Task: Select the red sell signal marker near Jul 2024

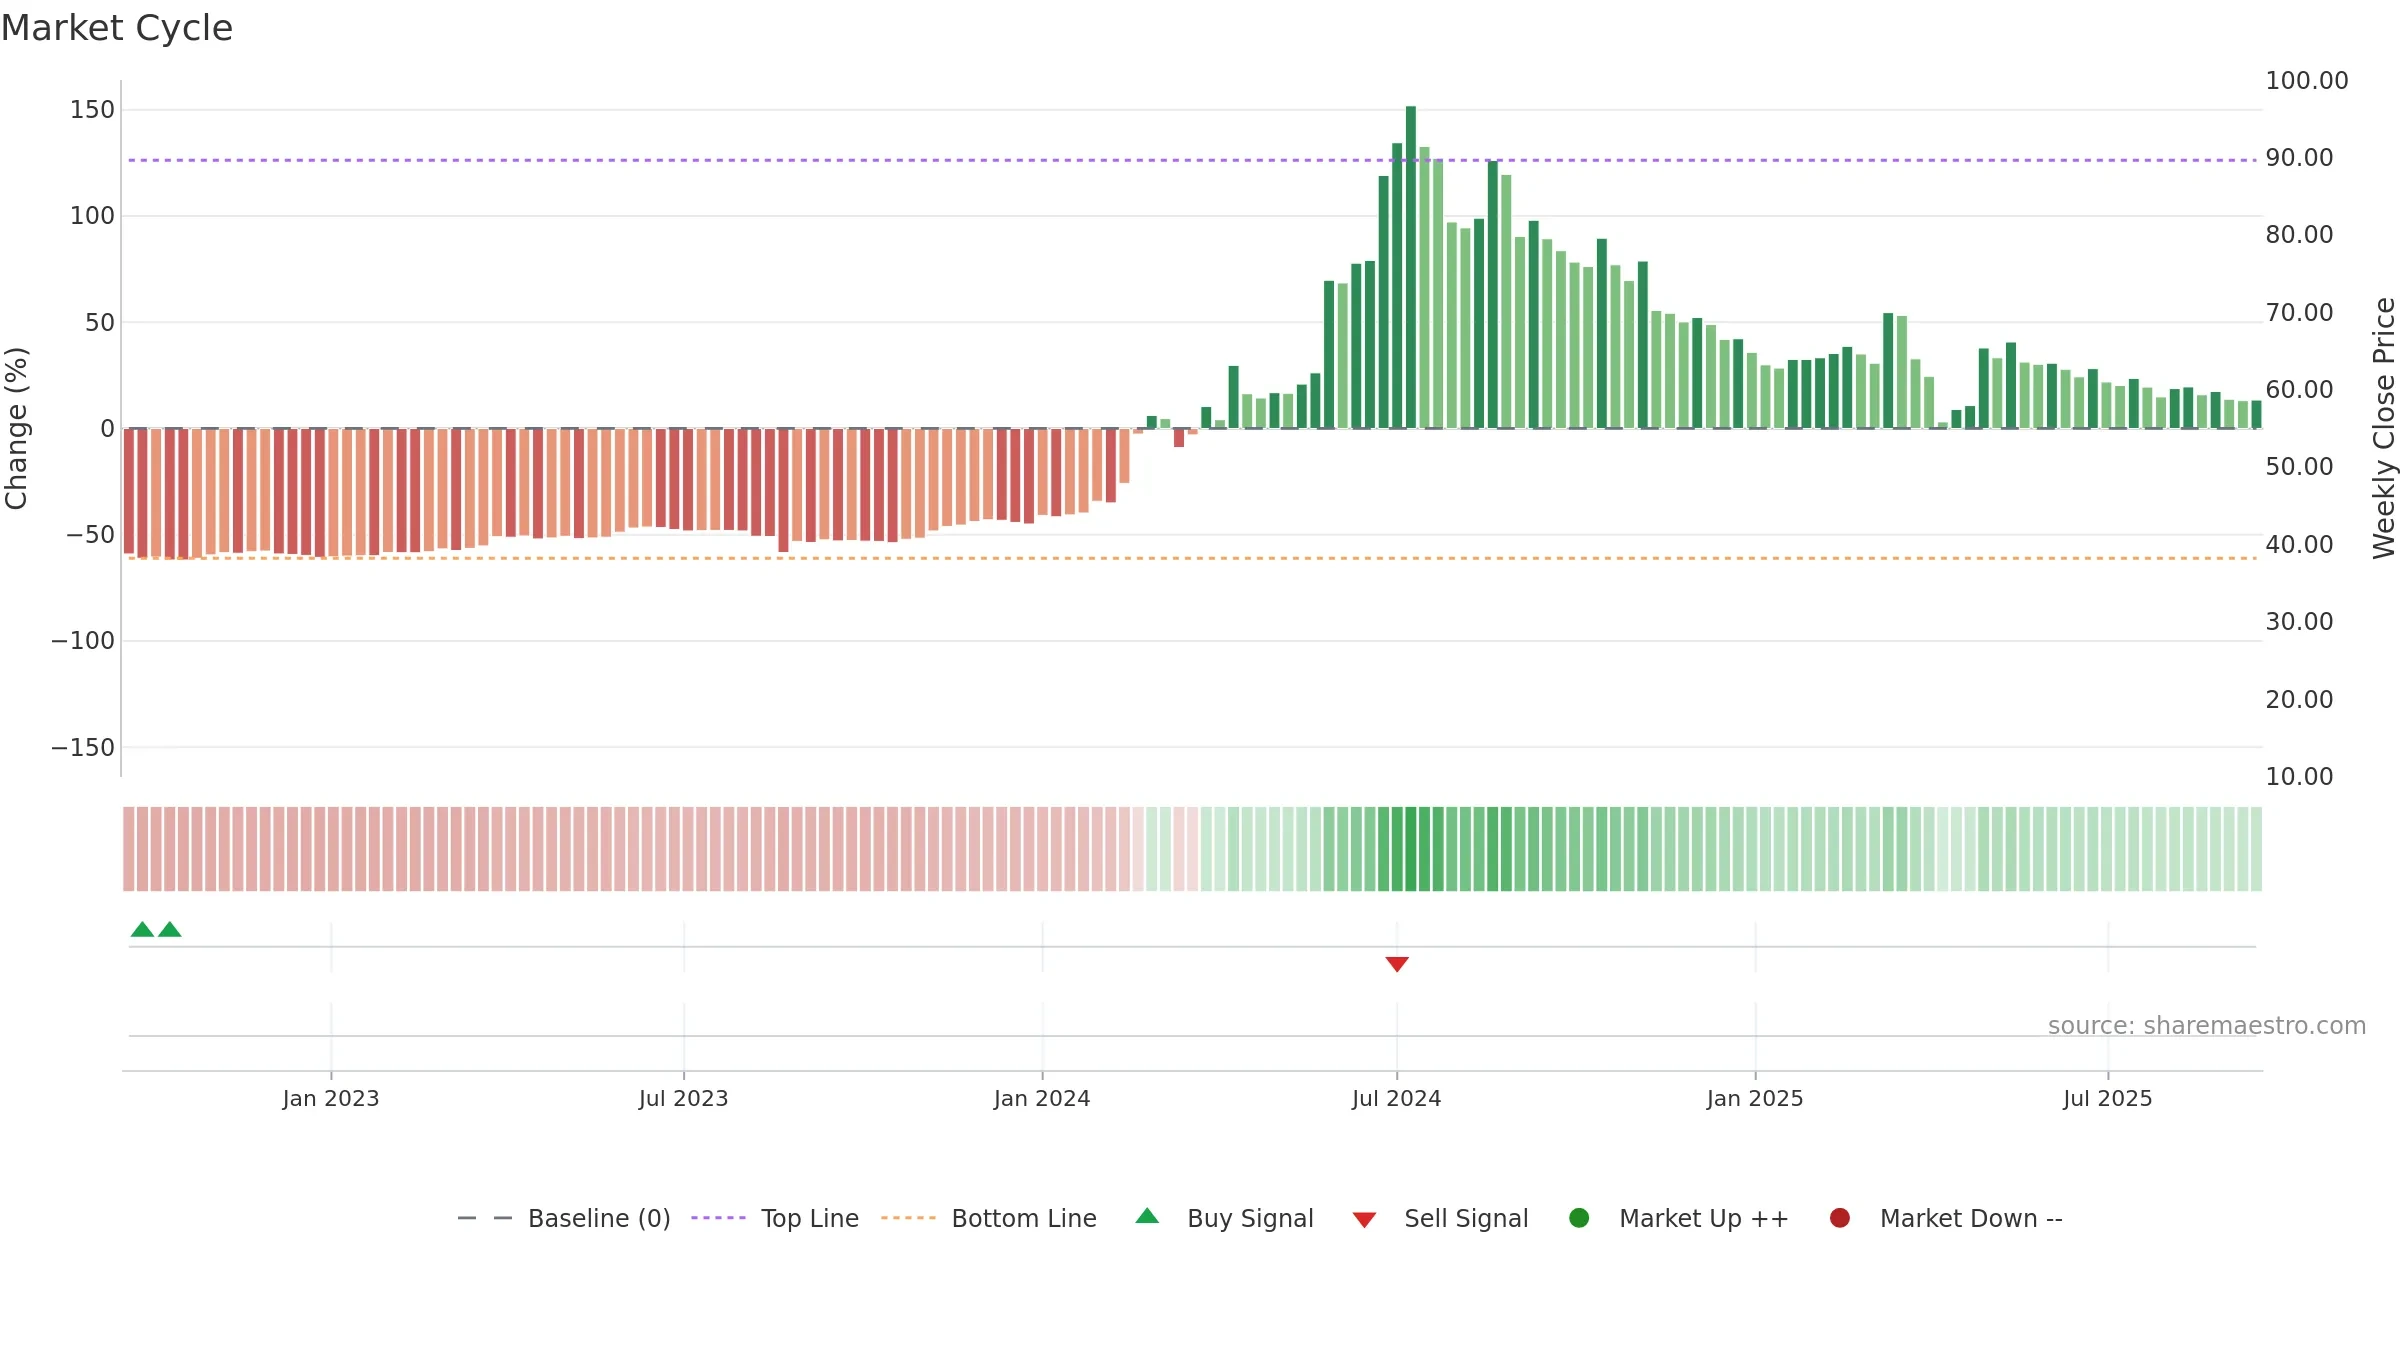Action: [1397, 964]
